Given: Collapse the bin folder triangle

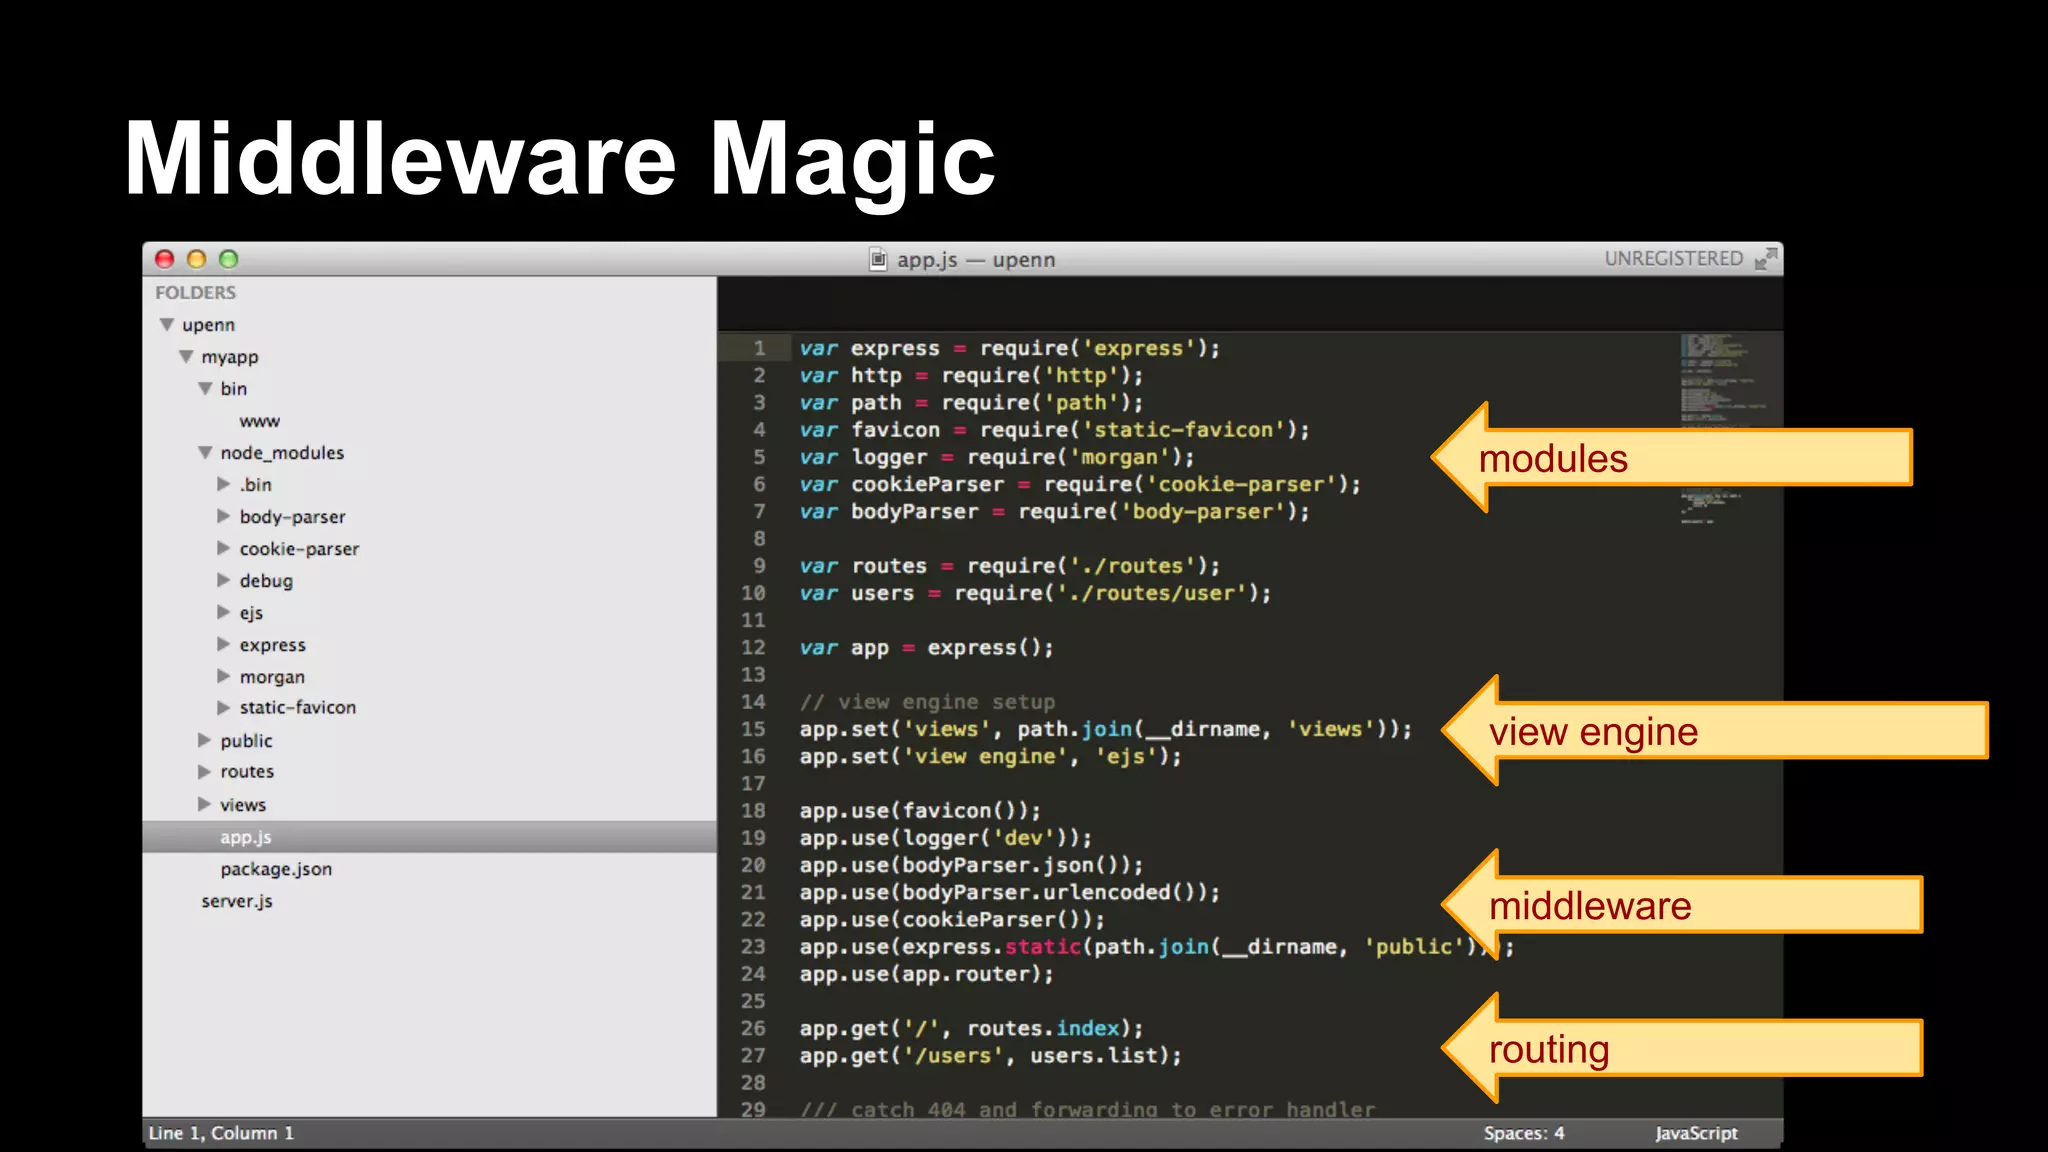Looking at the screenshot, I should 205,389.
